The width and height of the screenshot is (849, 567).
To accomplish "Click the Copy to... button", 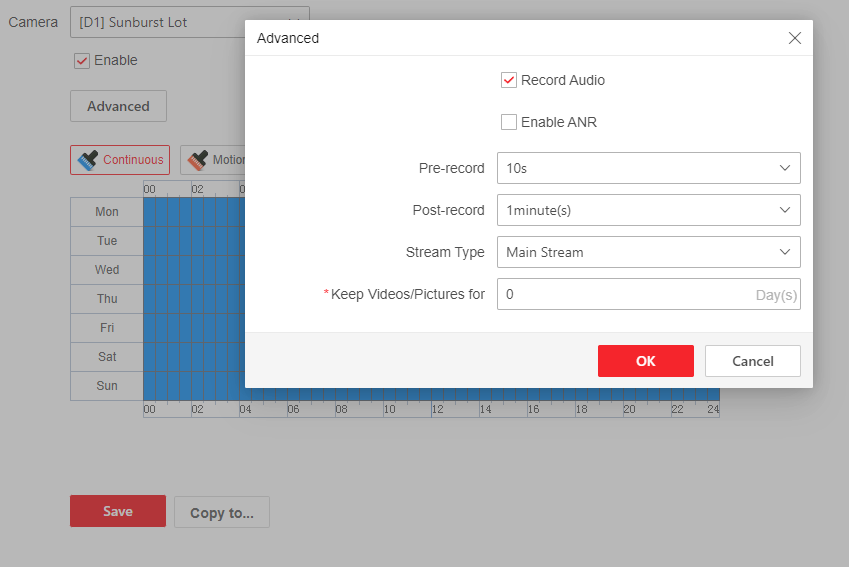I will click(221, 512).
